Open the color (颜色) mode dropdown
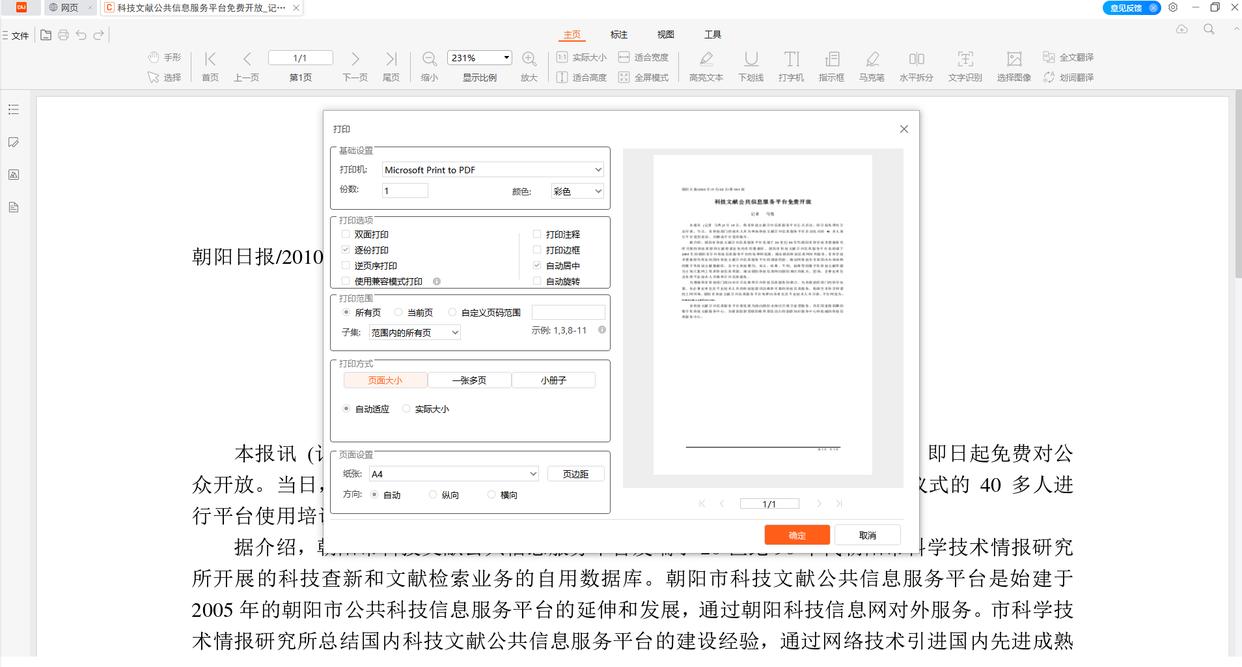This screenshot has width=1242, height=667. tap(578, 191)
